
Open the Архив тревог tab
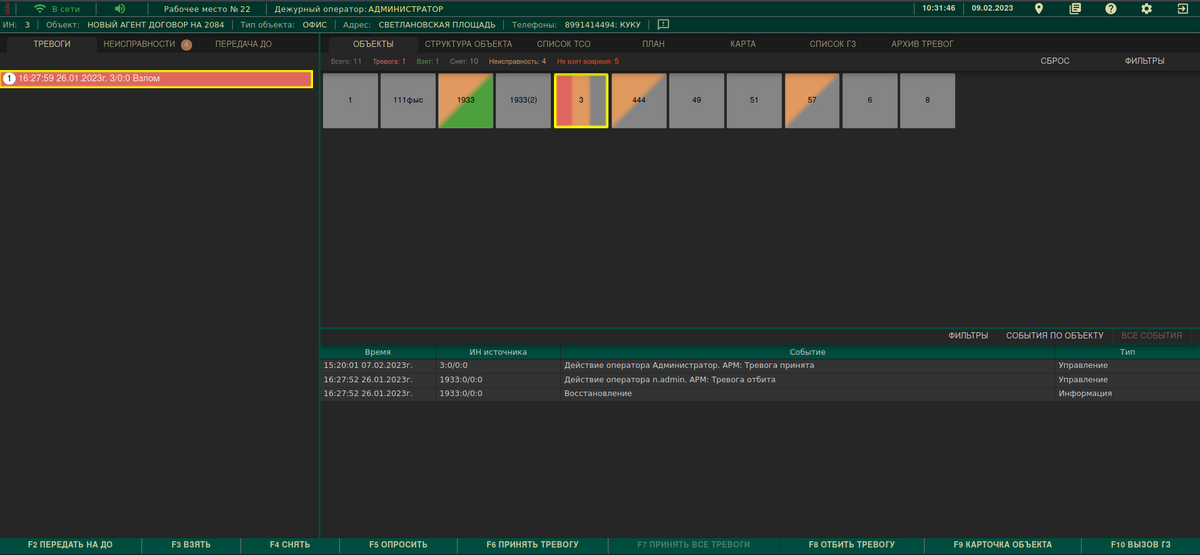922,44
